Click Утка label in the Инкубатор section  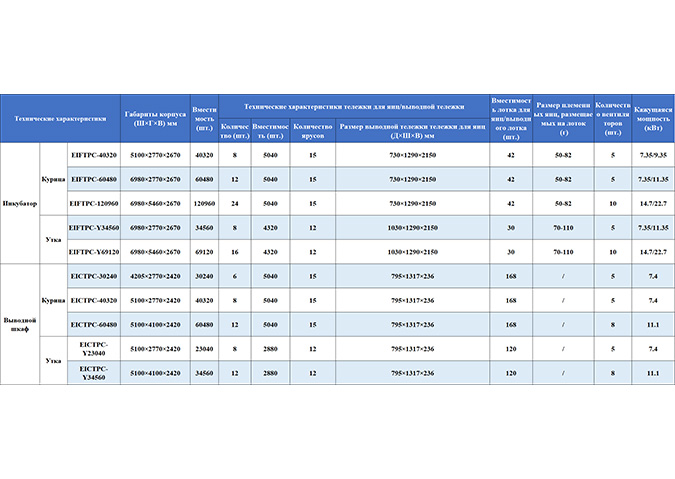pyautogui.click(x=53, y=240)
